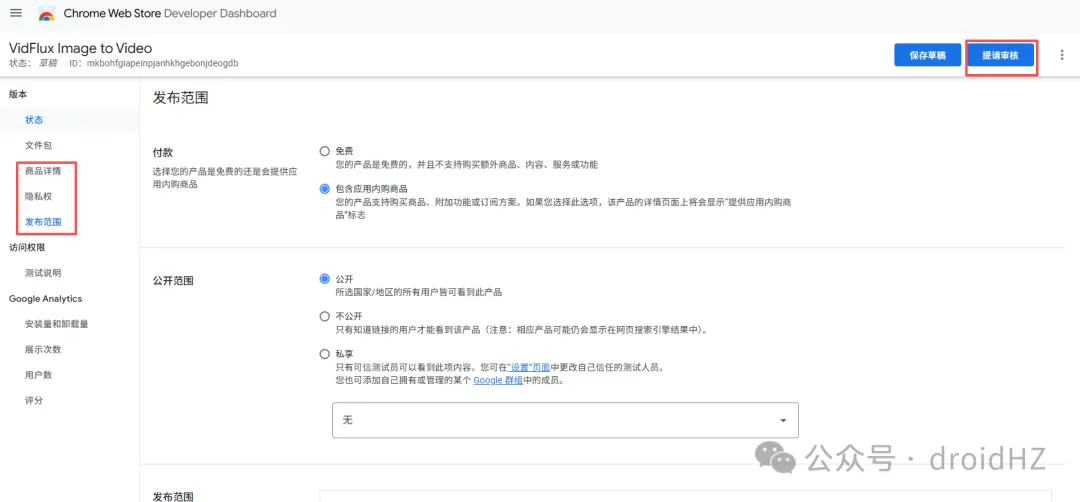This screenshot has height=502, width=1080.
Task: Click the Chrome Web Store Developer Dashboard title
Action: (170, 13)
